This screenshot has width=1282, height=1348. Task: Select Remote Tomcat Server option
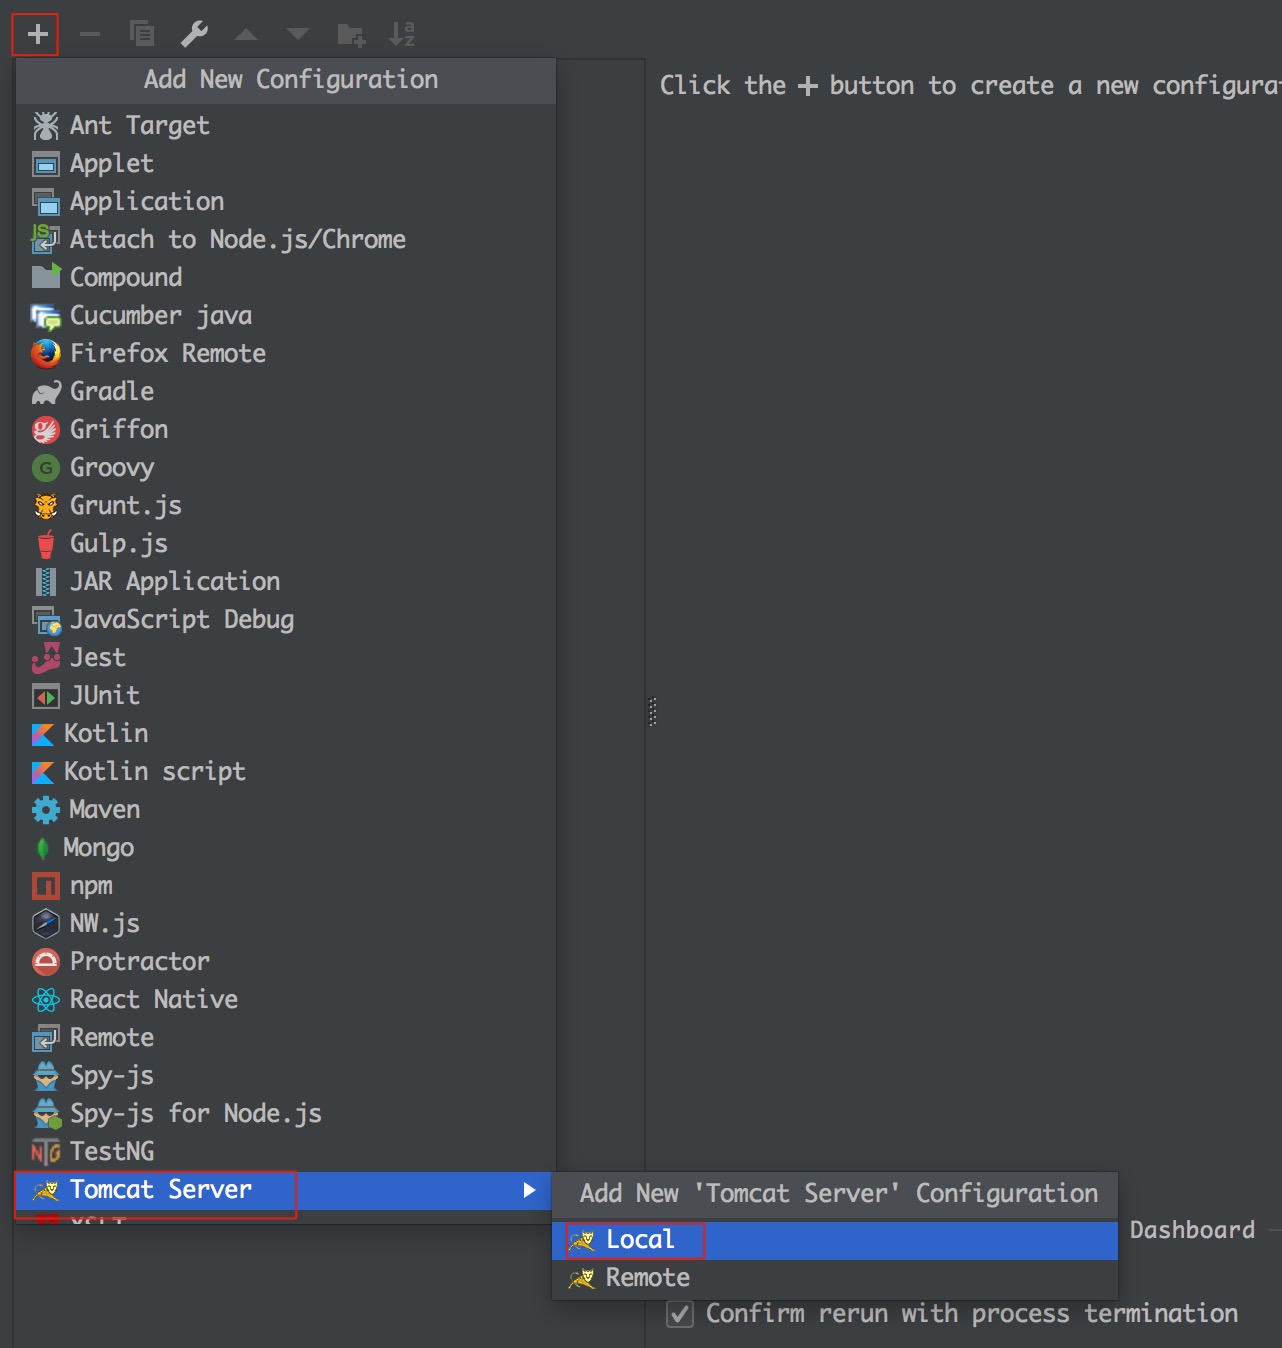(x=647, y=1278)
